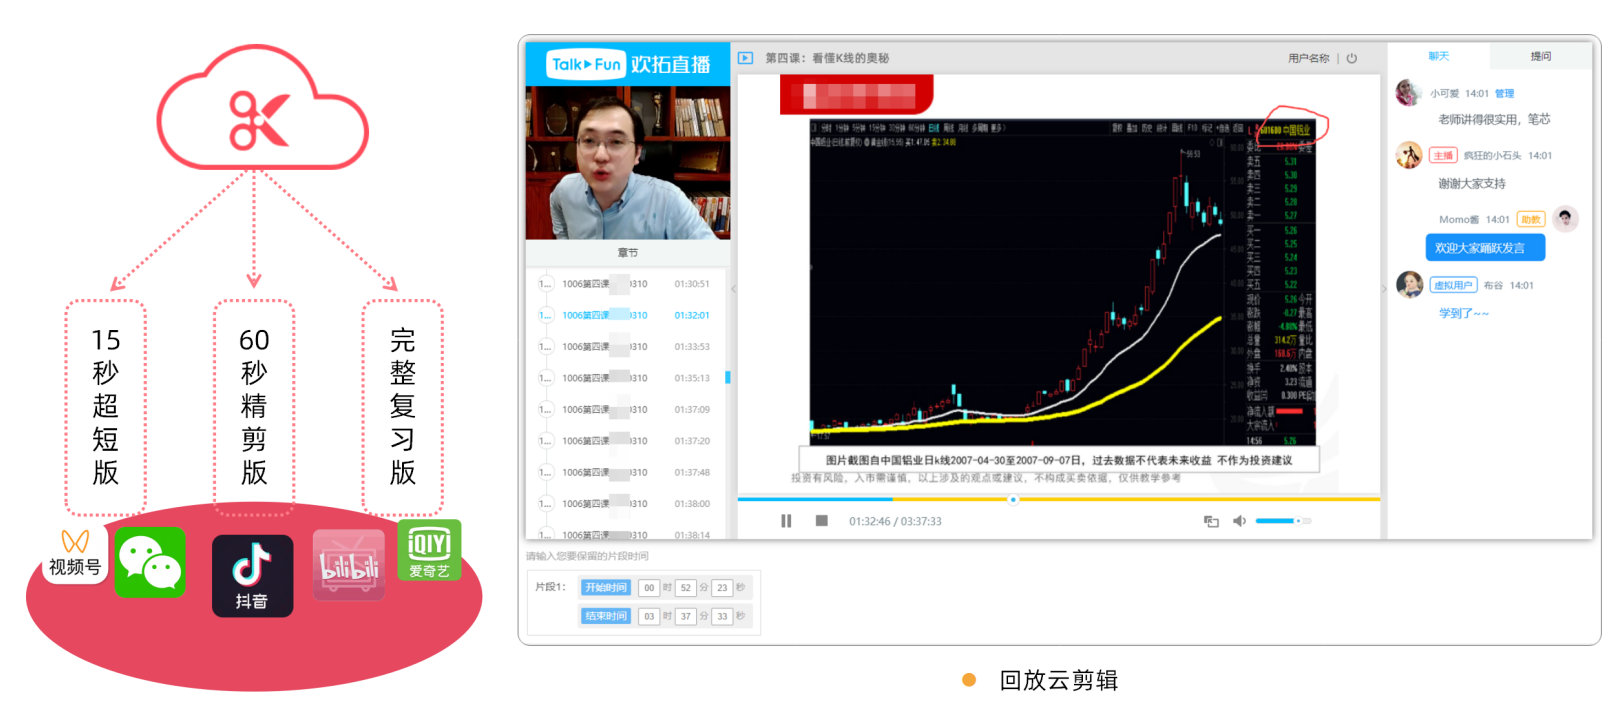This screenshot has height=717, width=1620.
Task: Jump to the chapter at 01:33:53
Action: pyautogui.click(x=627, y=347)
